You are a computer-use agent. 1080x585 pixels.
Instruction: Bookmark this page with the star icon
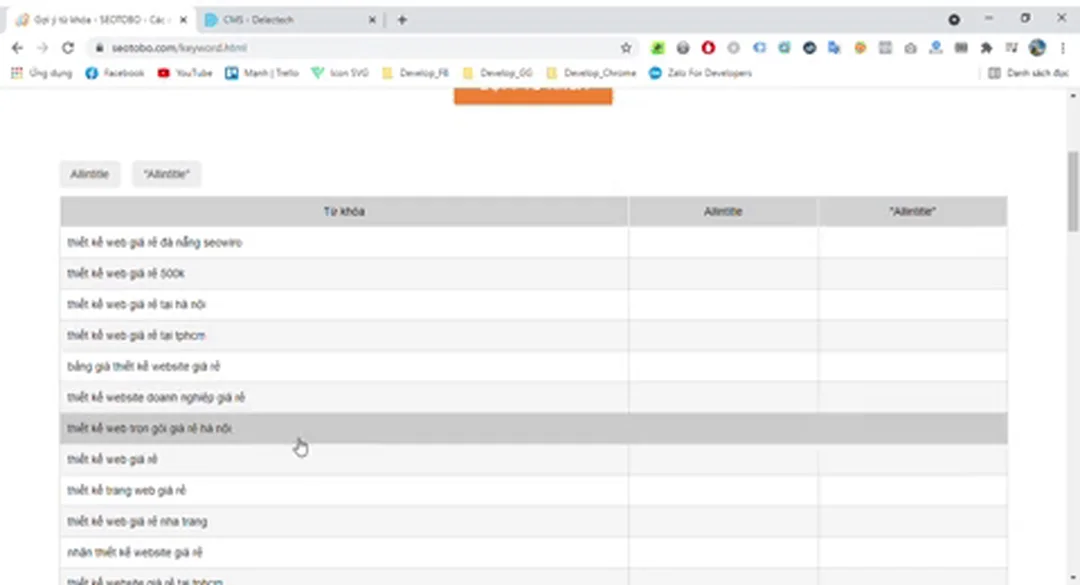tap(625, 48)
